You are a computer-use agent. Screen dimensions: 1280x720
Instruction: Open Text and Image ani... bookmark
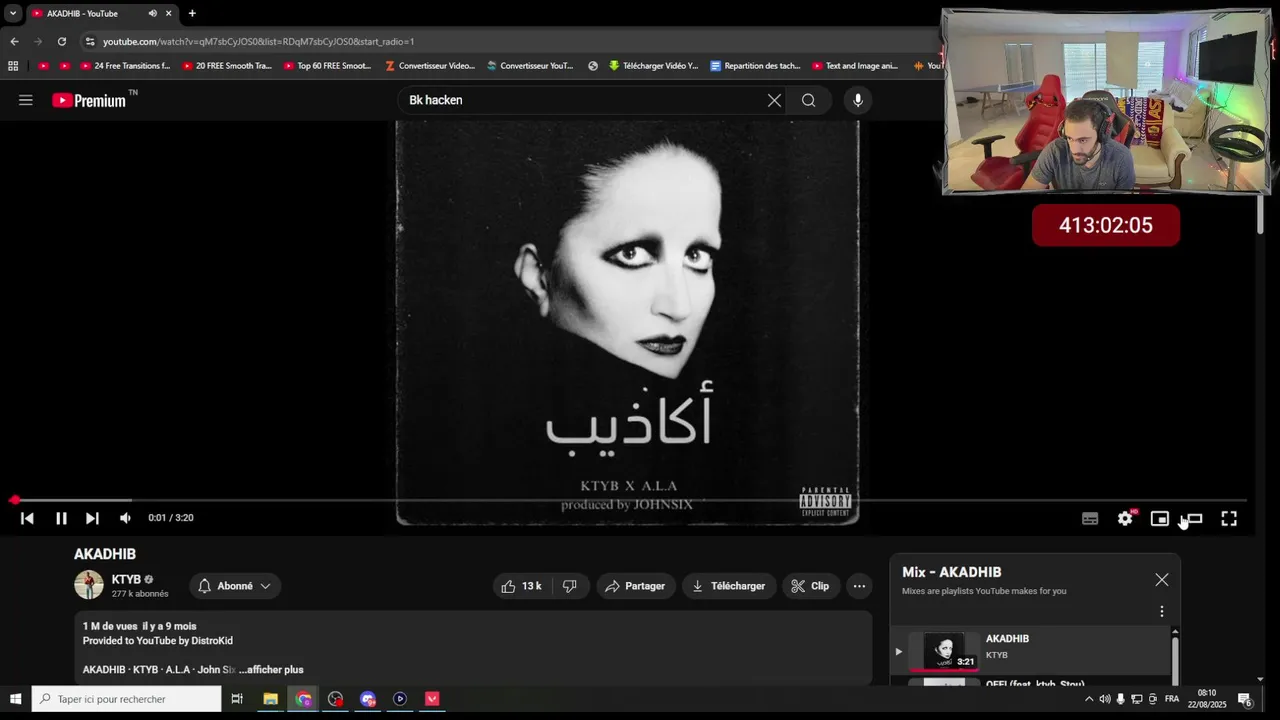point(855,66)
